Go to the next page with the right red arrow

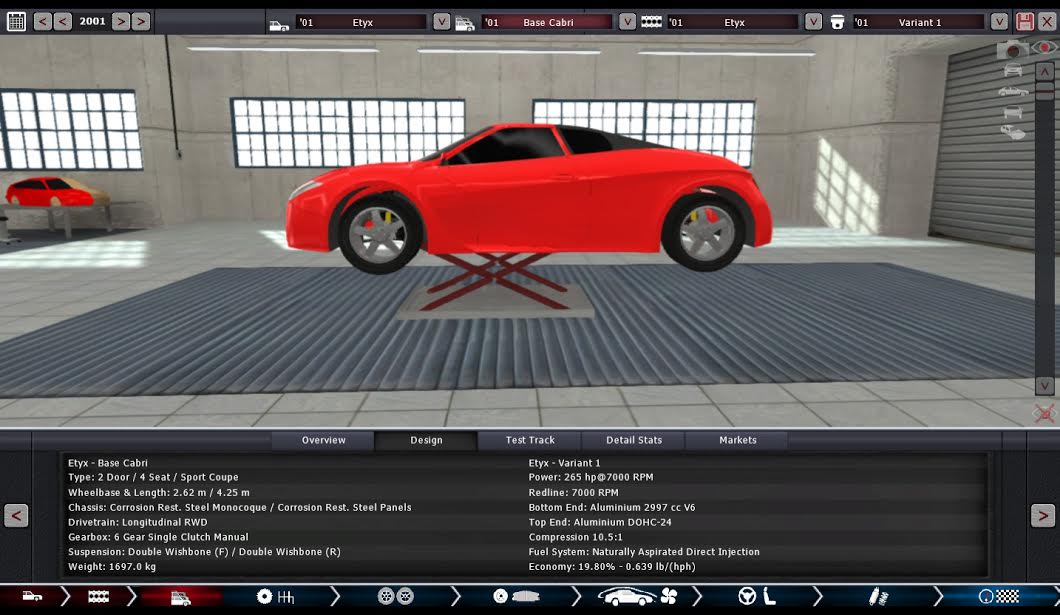(x=1042, y=516)
